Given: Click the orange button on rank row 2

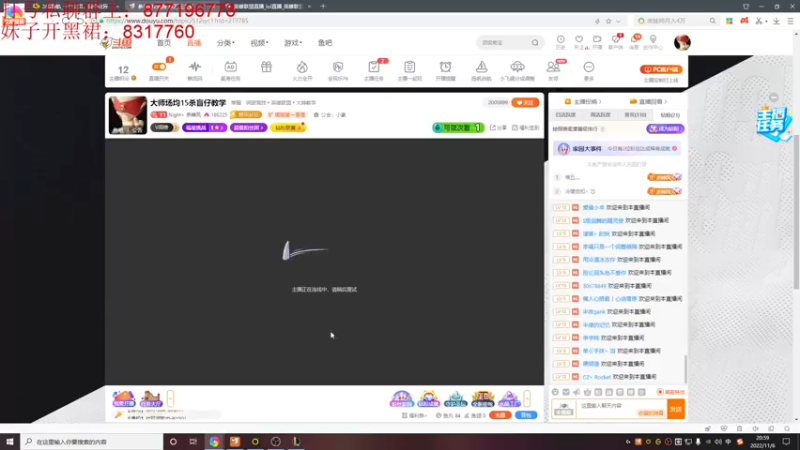Looking at the screenshot, I should (664, 191).
